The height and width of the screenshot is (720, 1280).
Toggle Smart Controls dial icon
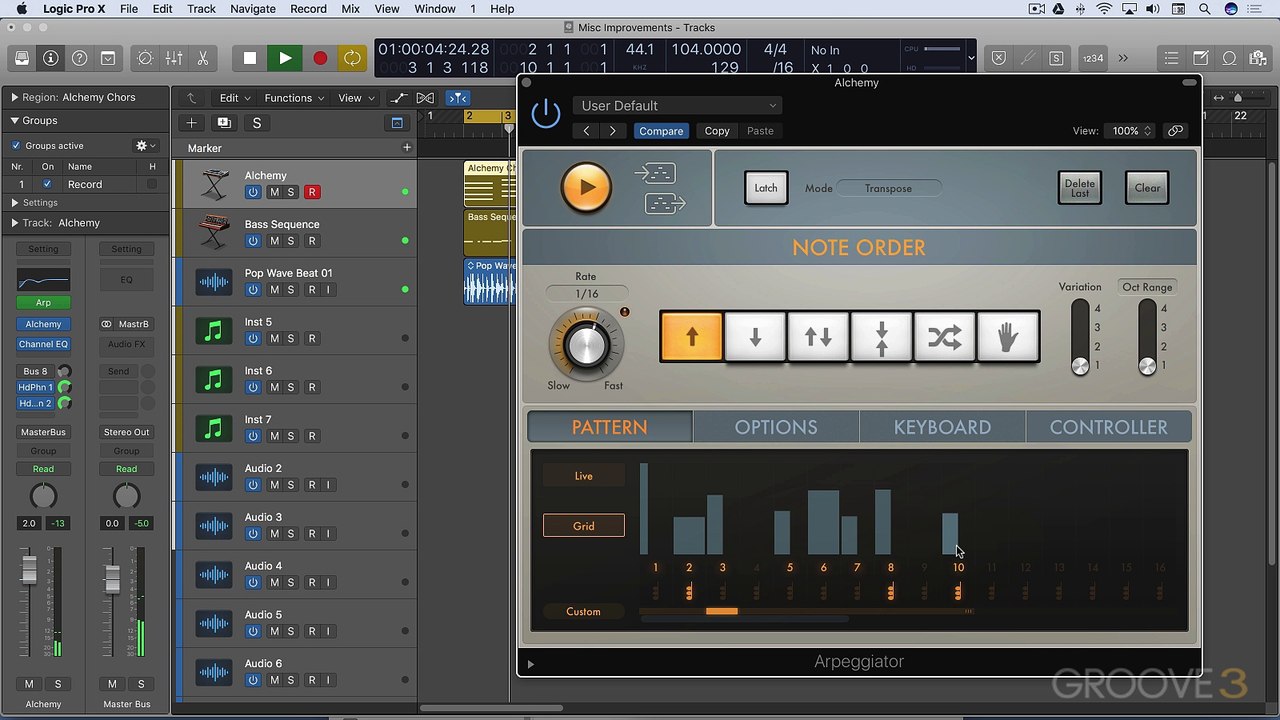[x=146, y=58]
